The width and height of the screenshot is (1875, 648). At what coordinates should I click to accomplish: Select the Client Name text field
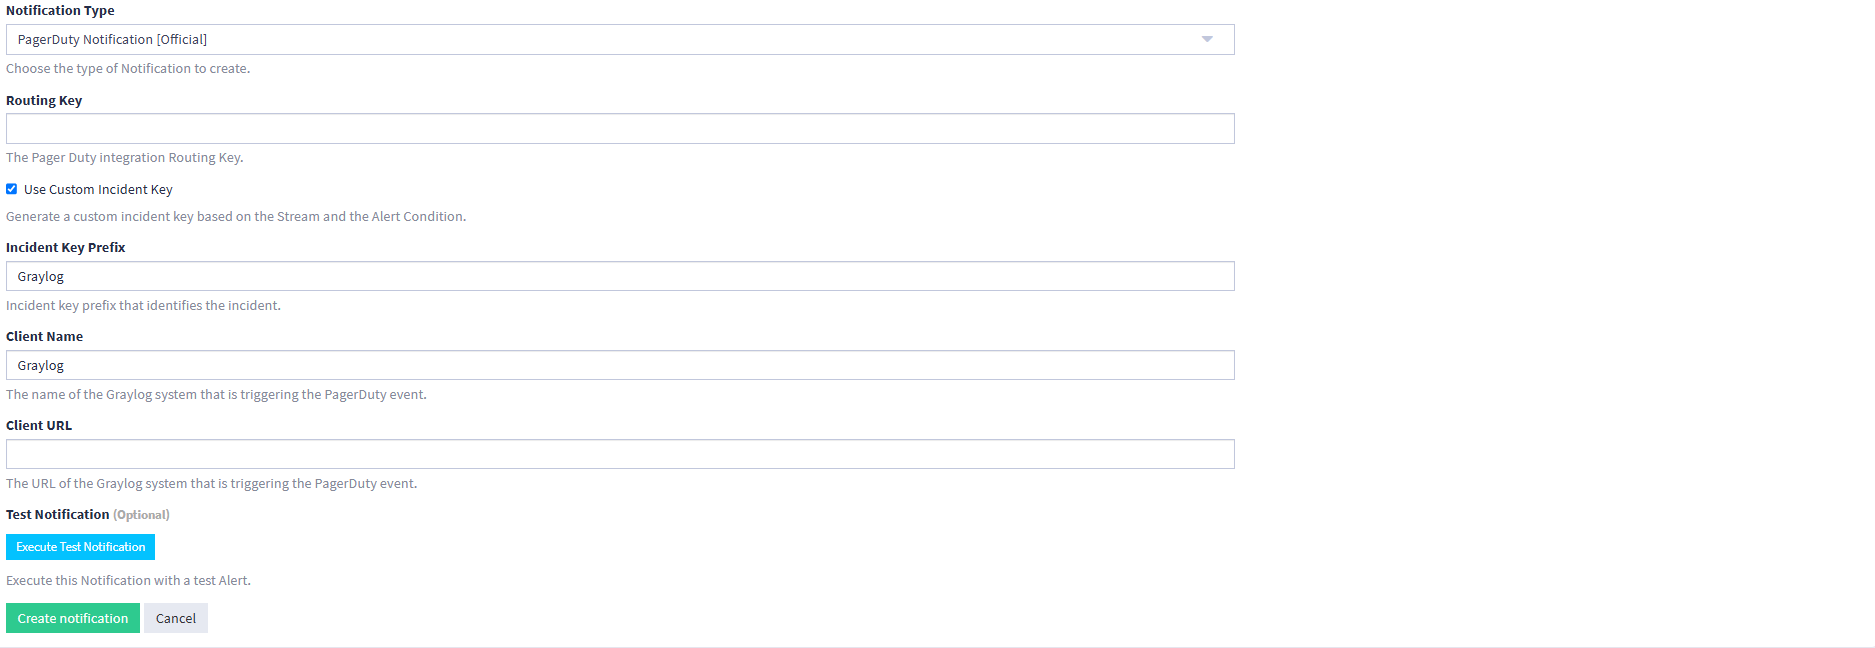click(x=620, y=366)
